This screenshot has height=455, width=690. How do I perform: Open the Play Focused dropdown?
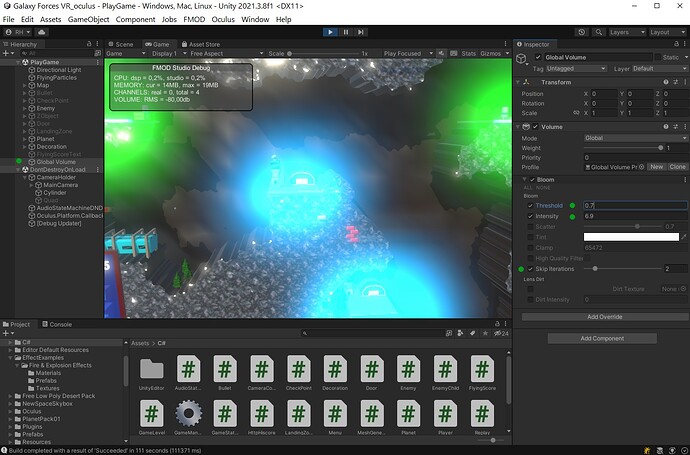tap(408, 53)
